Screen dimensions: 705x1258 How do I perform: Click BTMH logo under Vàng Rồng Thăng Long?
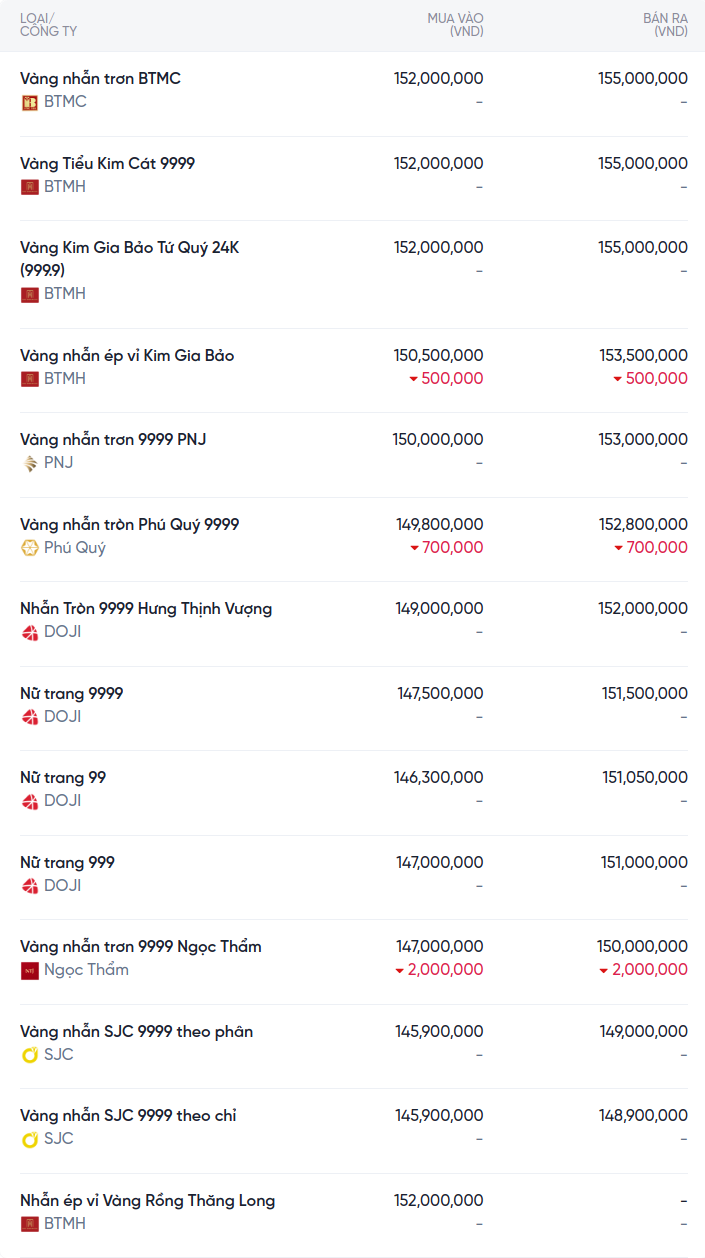pos(30,1224)
